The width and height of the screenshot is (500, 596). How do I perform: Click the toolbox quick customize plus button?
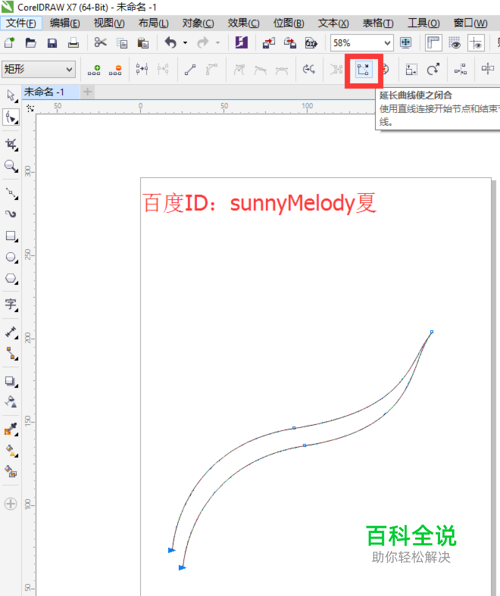(10, 504)
